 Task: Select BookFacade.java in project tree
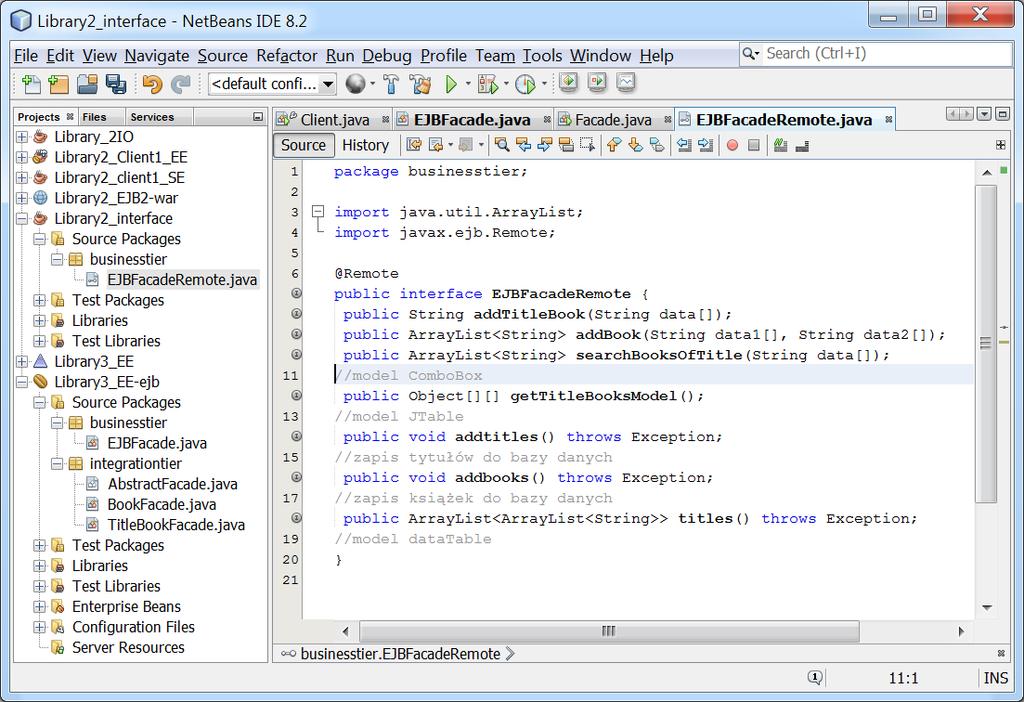(161, 504)
